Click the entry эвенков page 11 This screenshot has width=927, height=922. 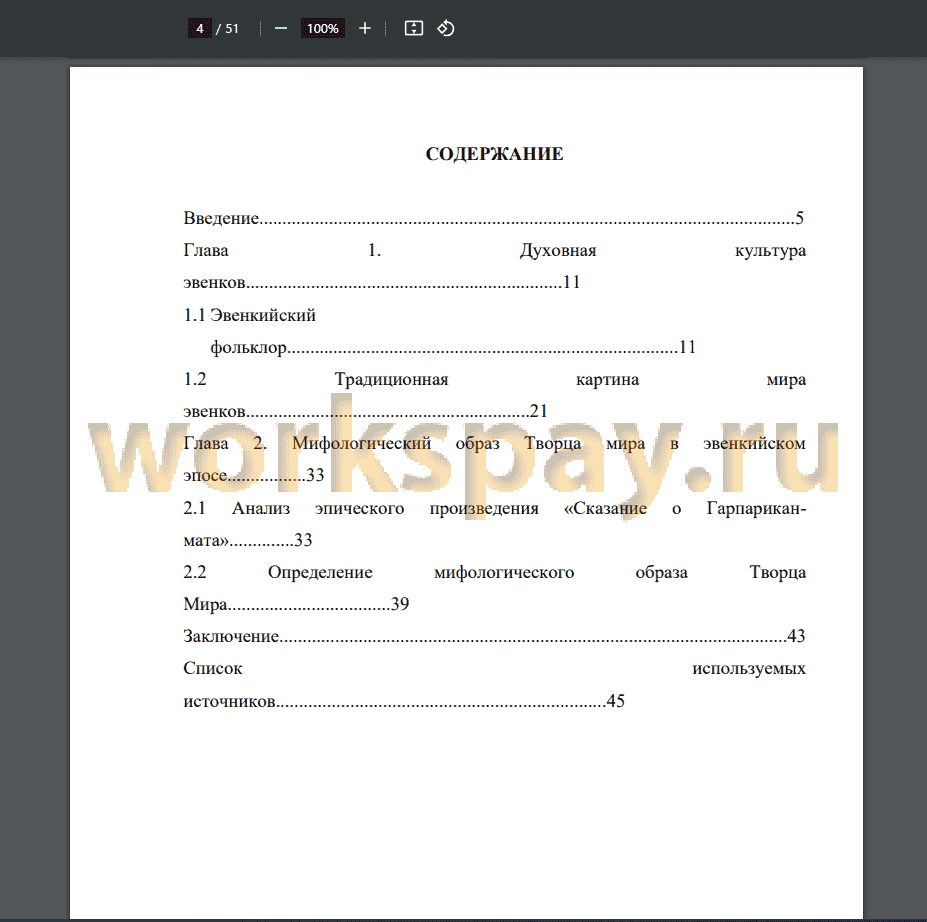381,283
